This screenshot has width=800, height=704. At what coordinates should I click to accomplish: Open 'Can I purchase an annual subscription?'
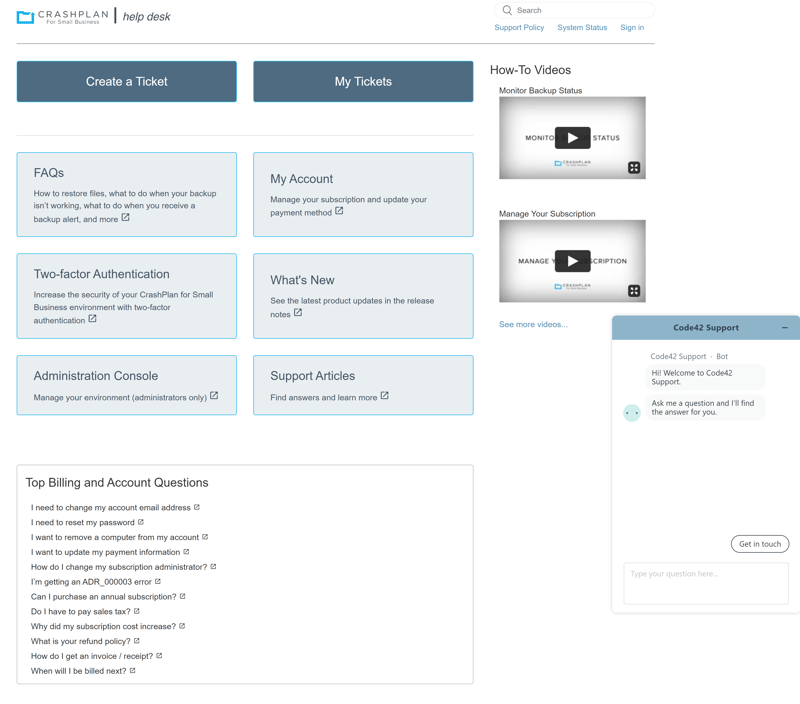[104, 596]
